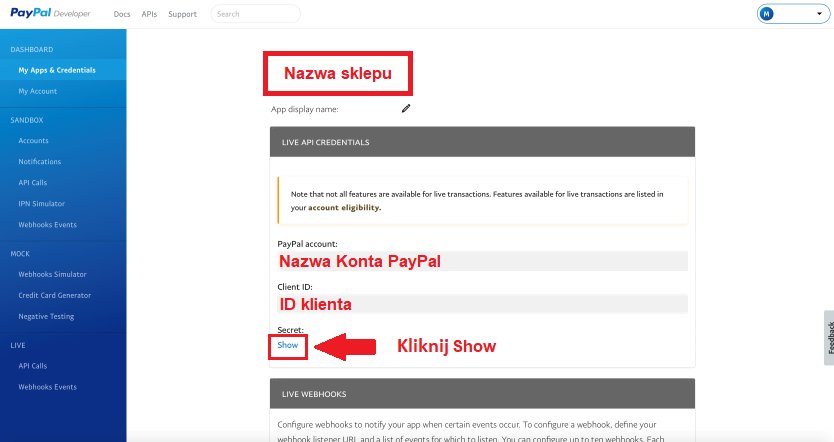Screen dimensions: 834x442
Task: Click the App display name label
Action: (305, 109)
